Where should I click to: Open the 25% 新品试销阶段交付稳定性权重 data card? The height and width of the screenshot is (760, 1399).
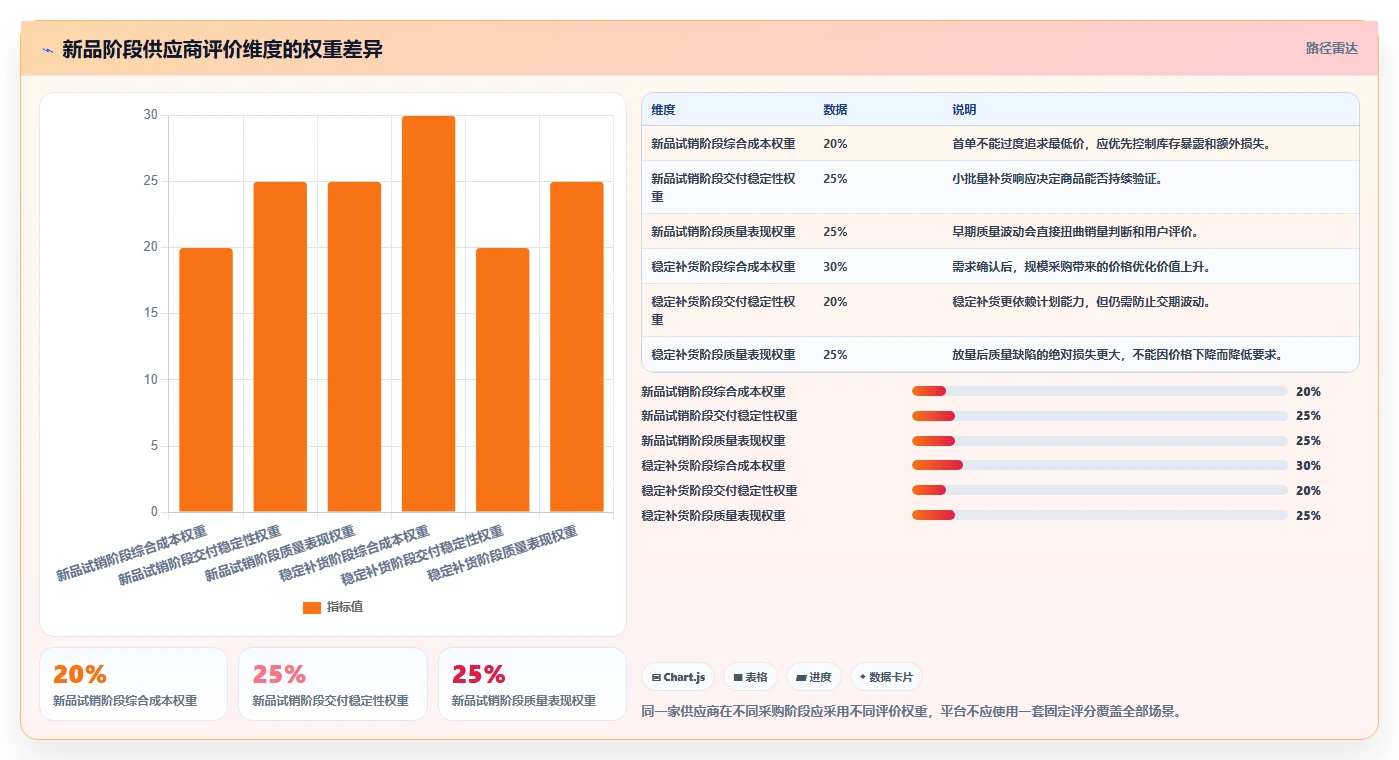pyautogui.click(x=333, y=684)
